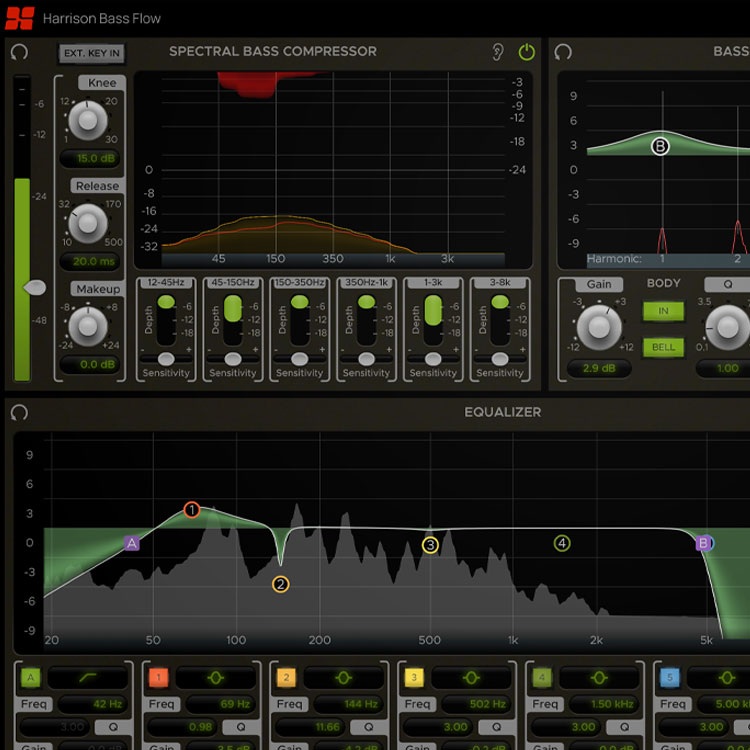The width and height of the screenshot is (750, 750).
Task: Select the 0.0 dB makeup value field
Action: tap(90, 364)
